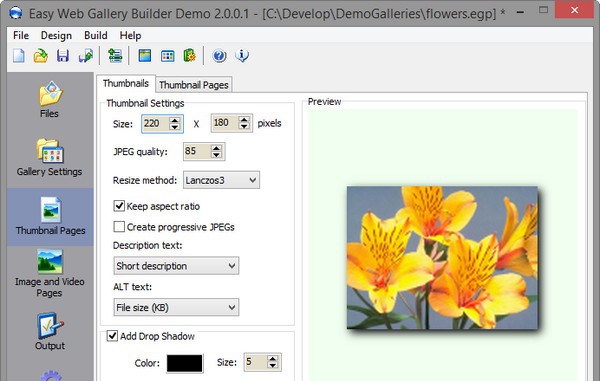Decrease drop shadow size spinner down

click(x=272, y=366)
